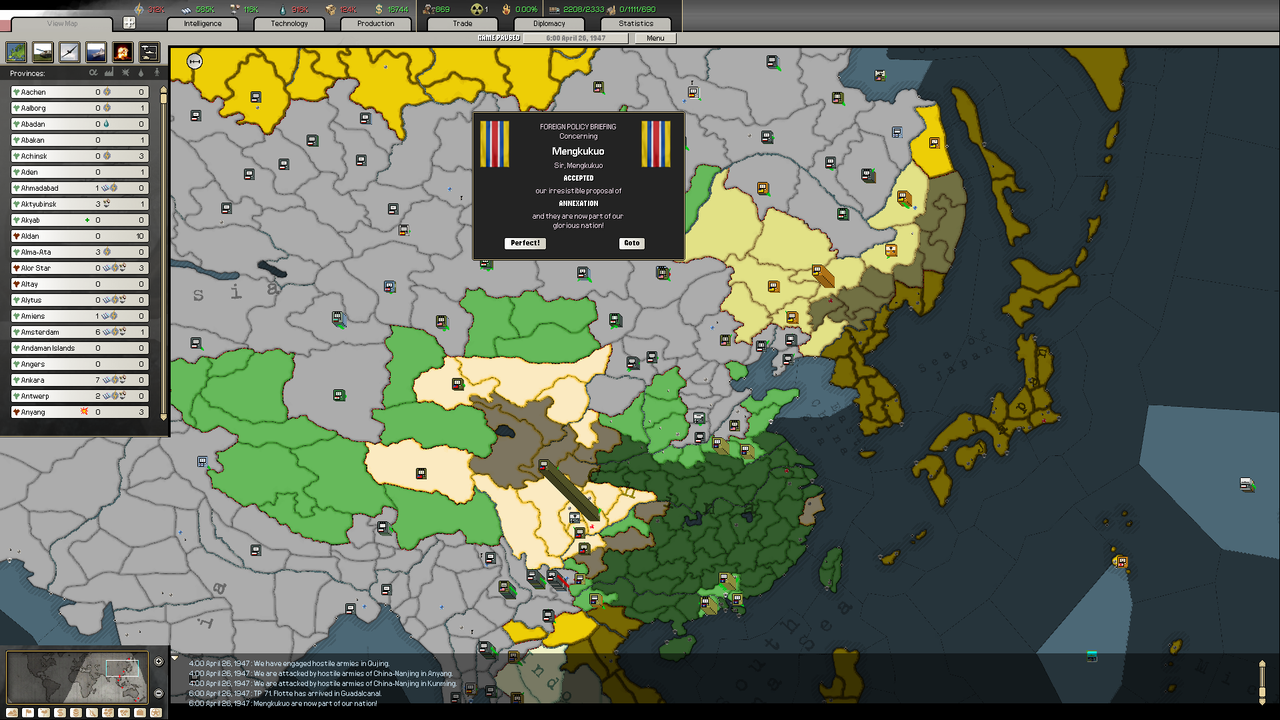Select Aktyubinsk province row
The image size is (1280, 720).
(x=80, y=204)
